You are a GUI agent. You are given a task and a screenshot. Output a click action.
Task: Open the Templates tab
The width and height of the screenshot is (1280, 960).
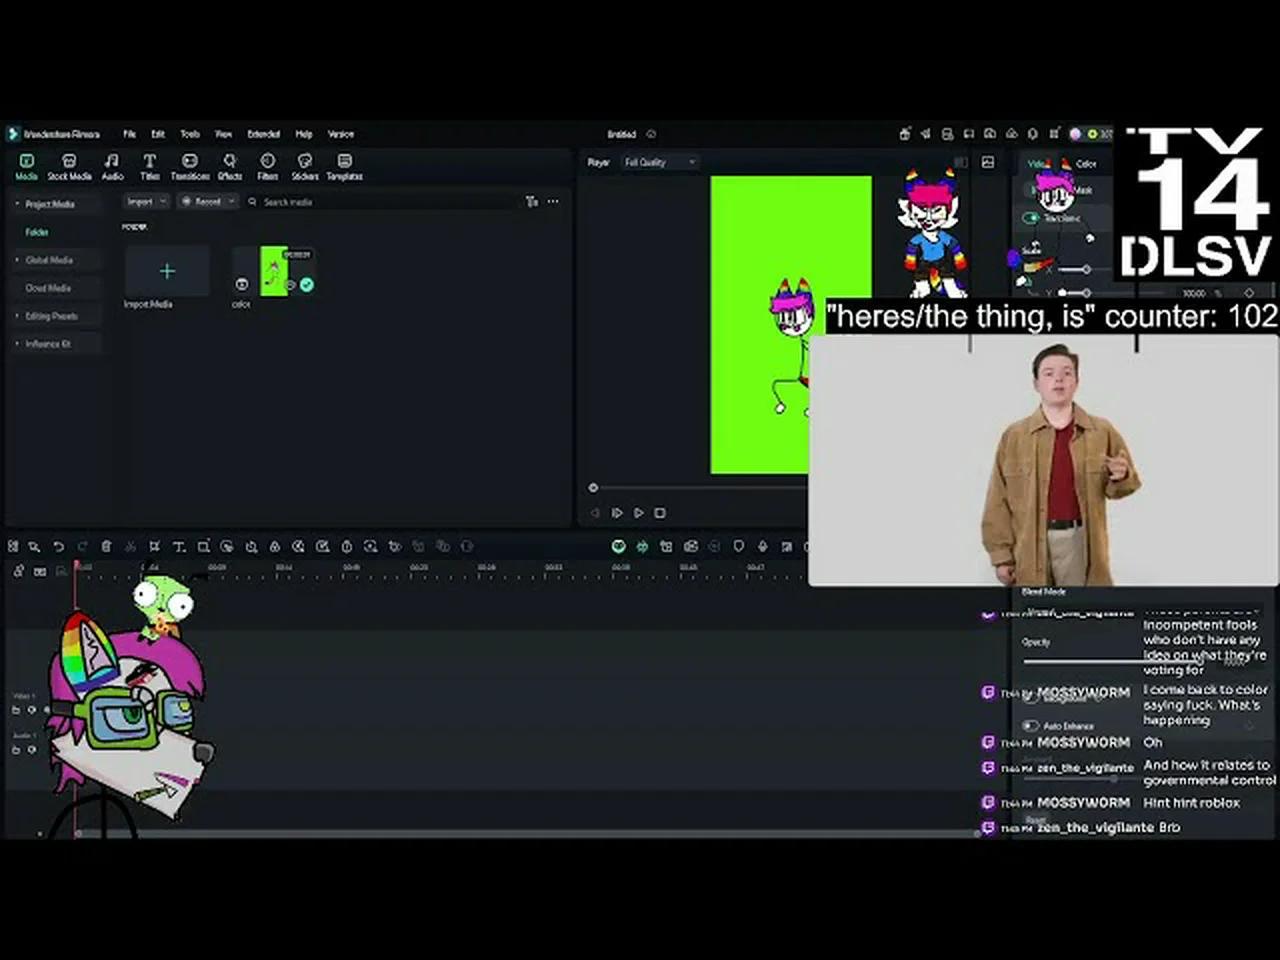coord(344,166)
